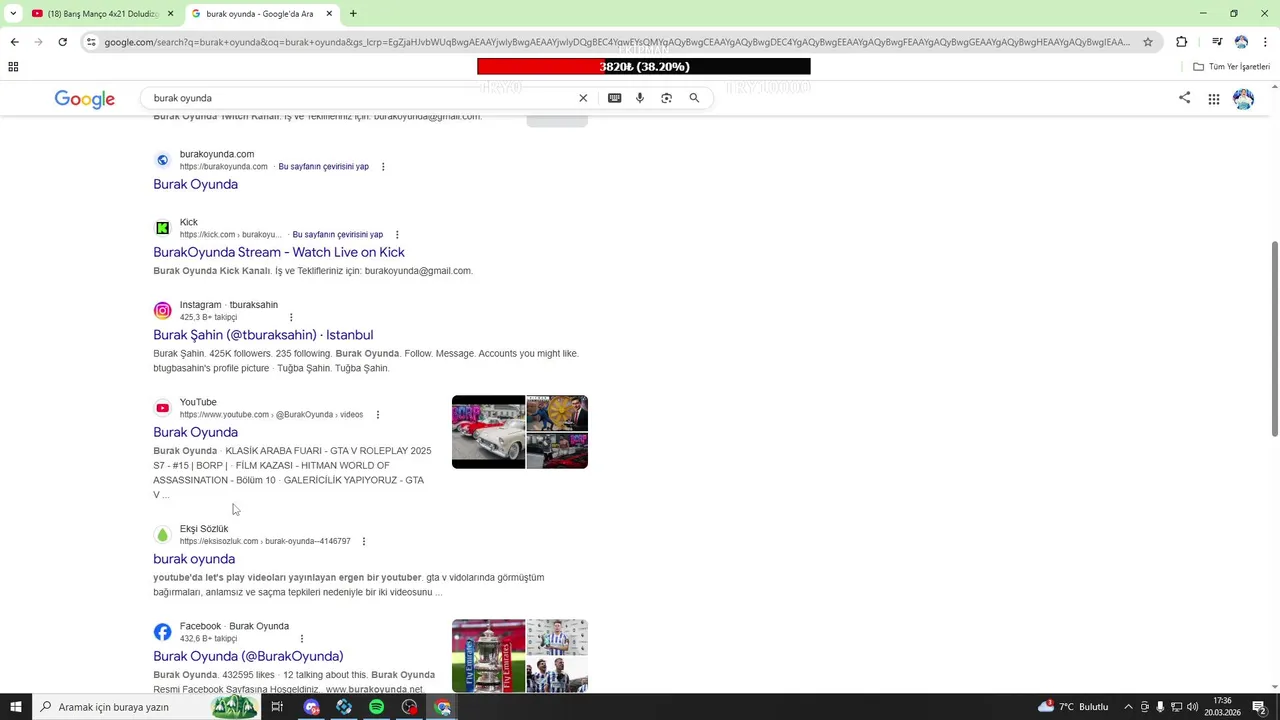Focus the browser address bar URL
The width and height of the screenshot is (1280, 720).
point(617,42)
